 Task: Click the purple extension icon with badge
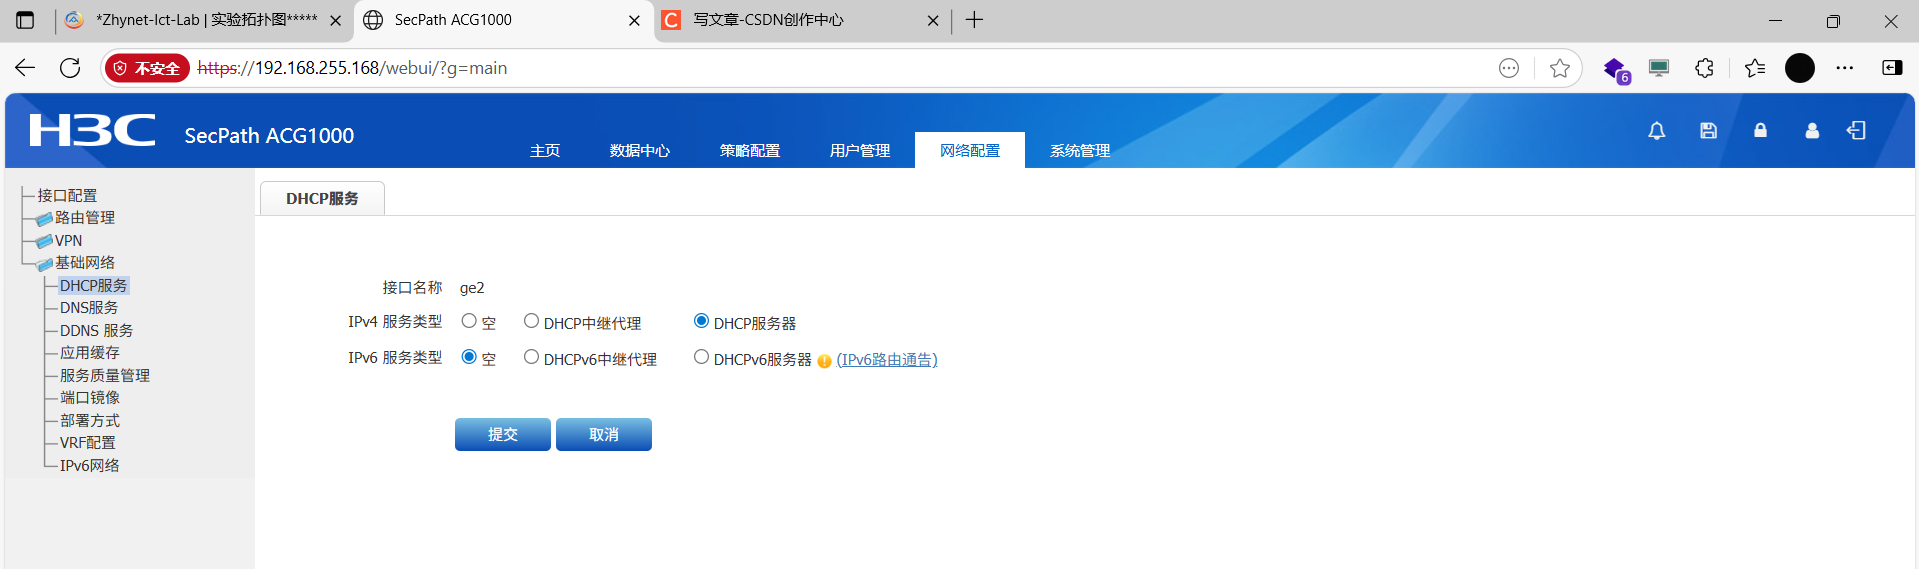[x=1616, y=69]
